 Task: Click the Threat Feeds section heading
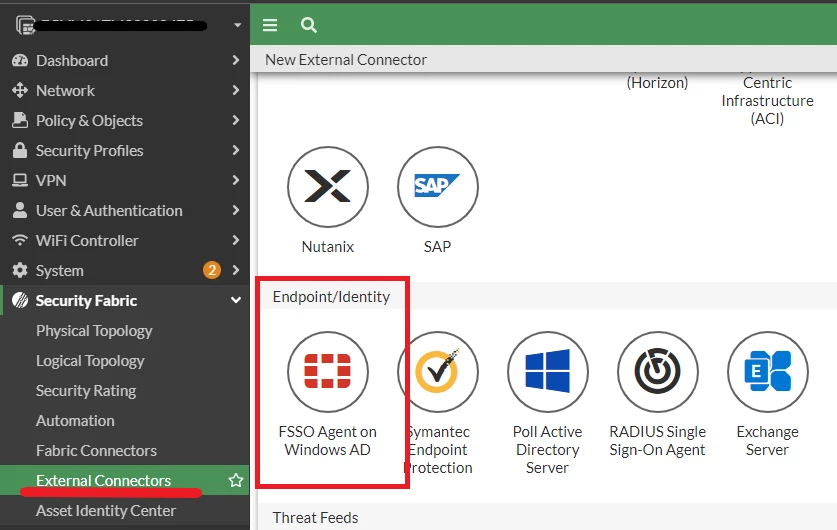coord(315,517)
